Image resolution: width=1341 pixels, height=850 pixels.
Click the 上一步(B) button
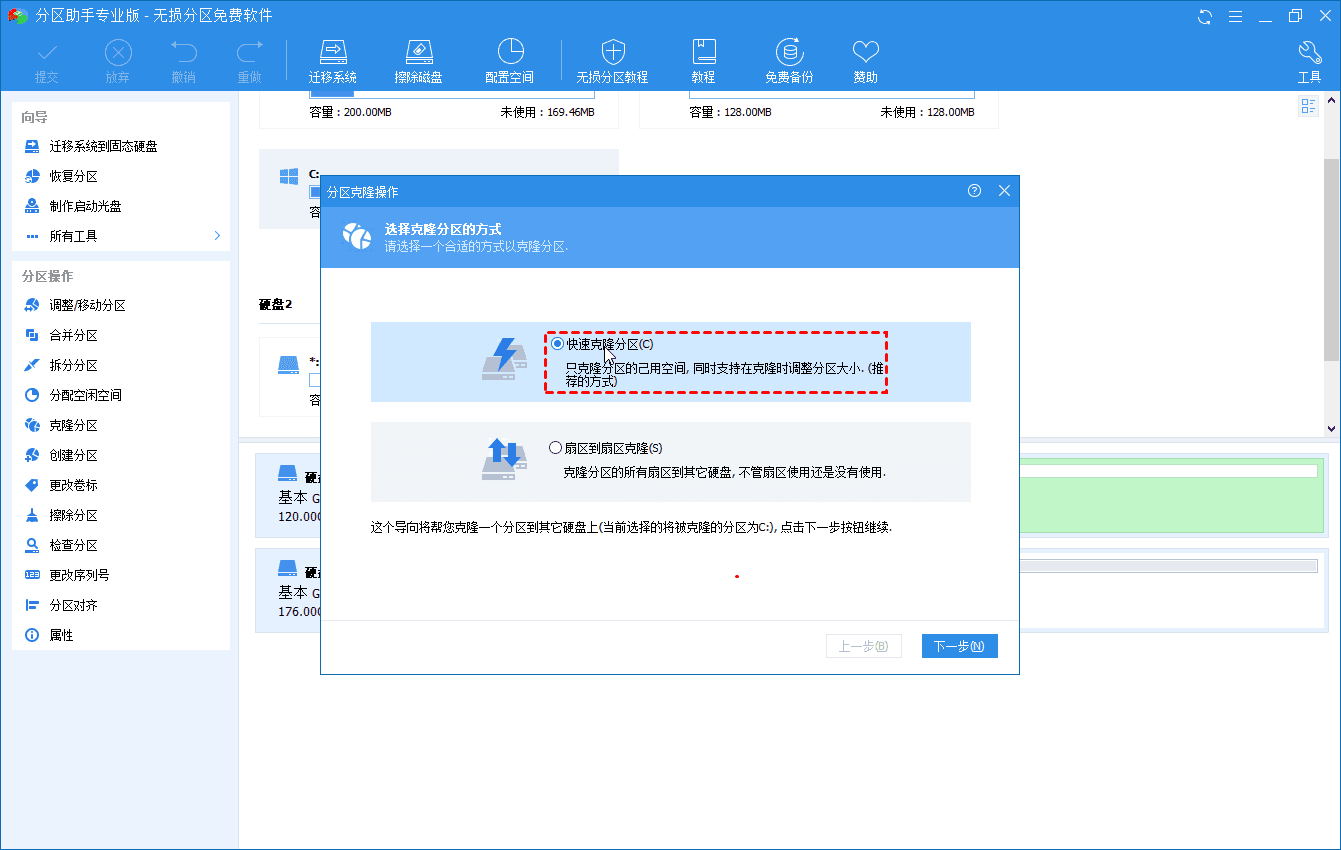point(864,646)
